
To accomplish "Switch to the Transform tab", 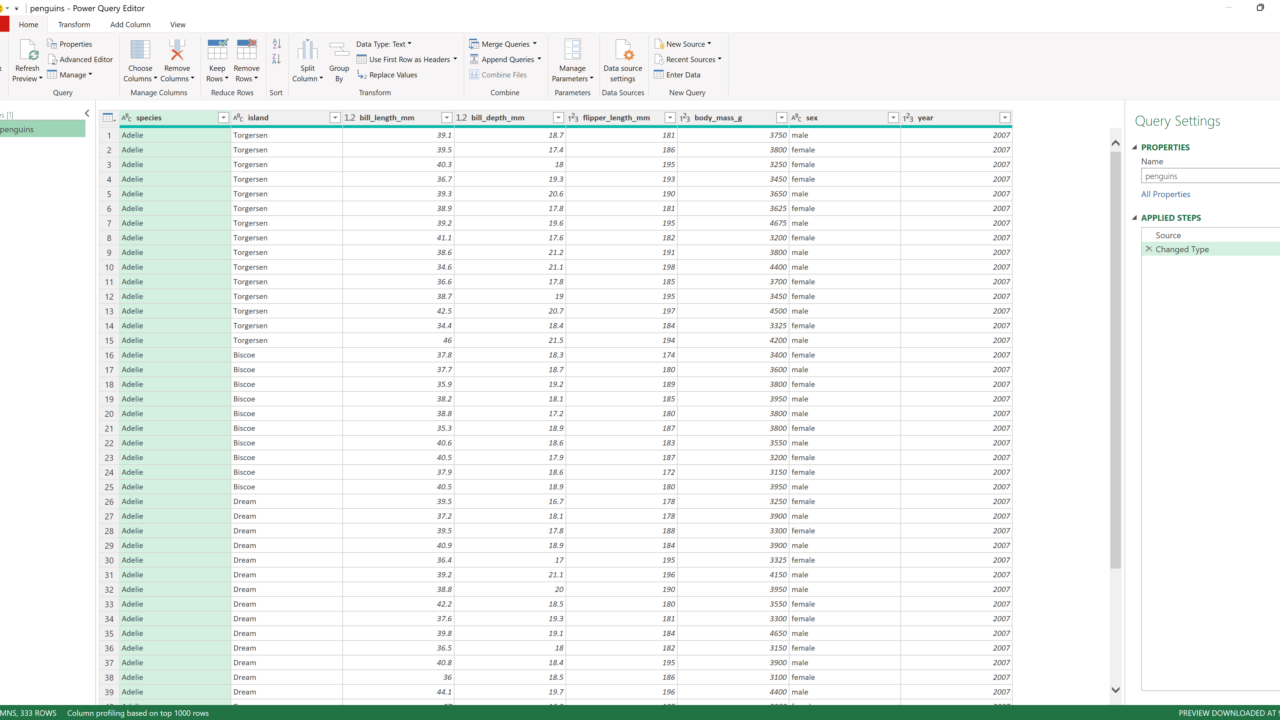I will 73,24.
